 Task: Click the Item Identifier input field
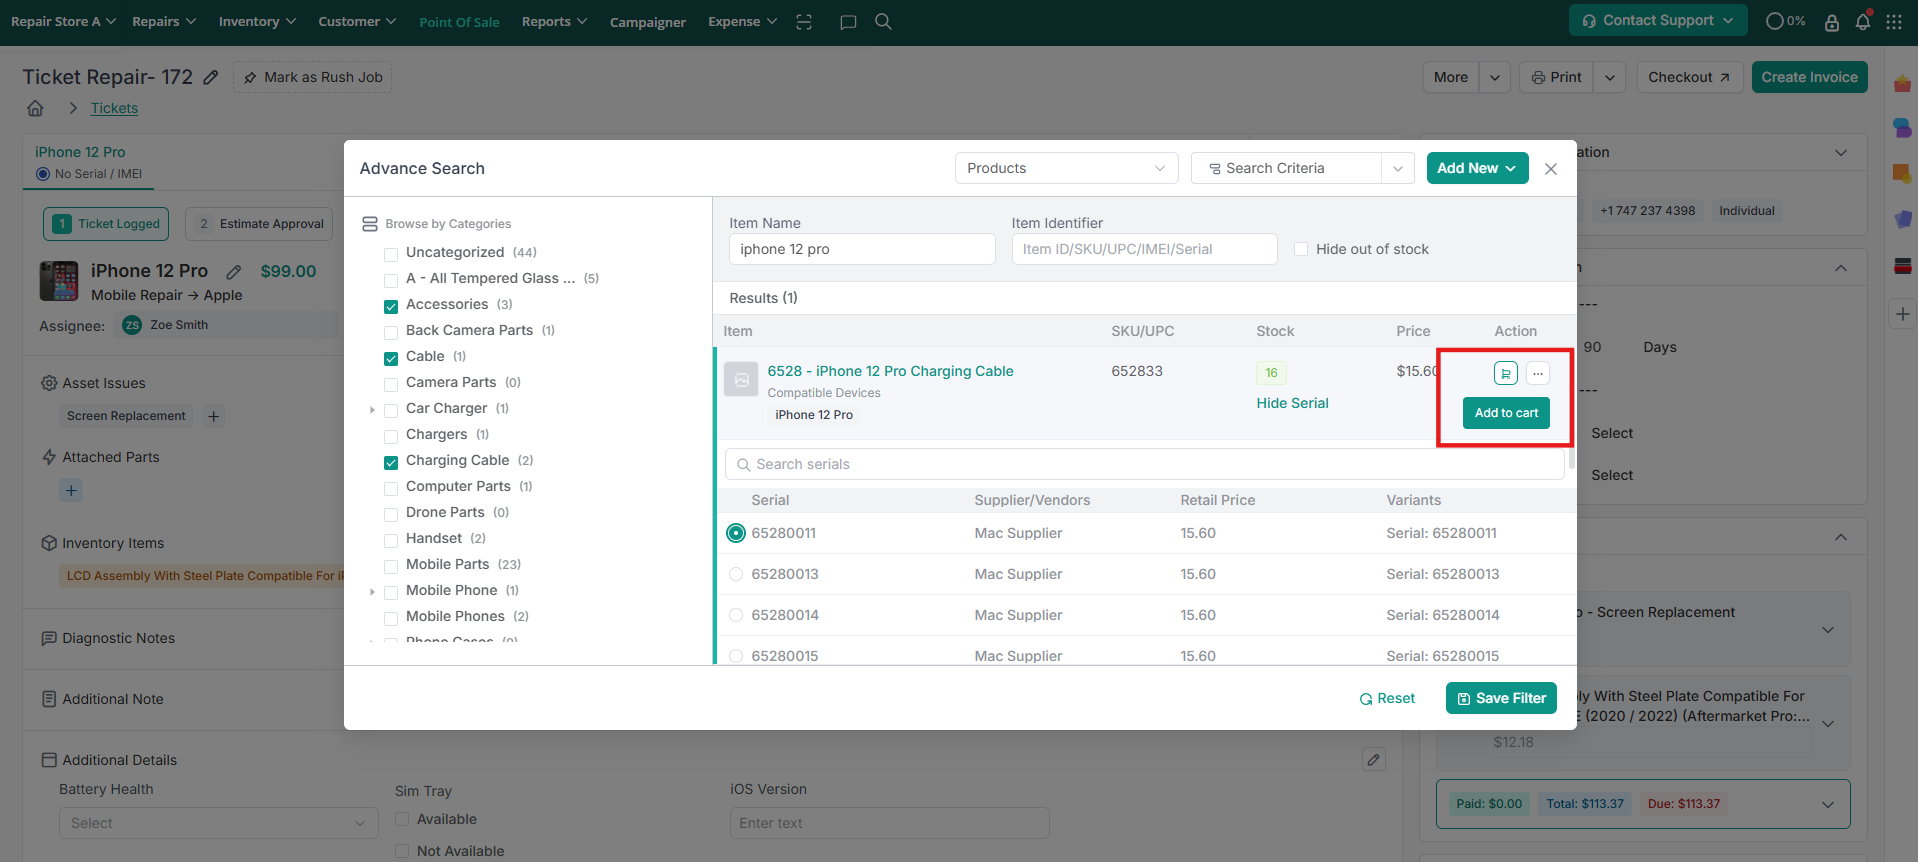click(1144, 249)
